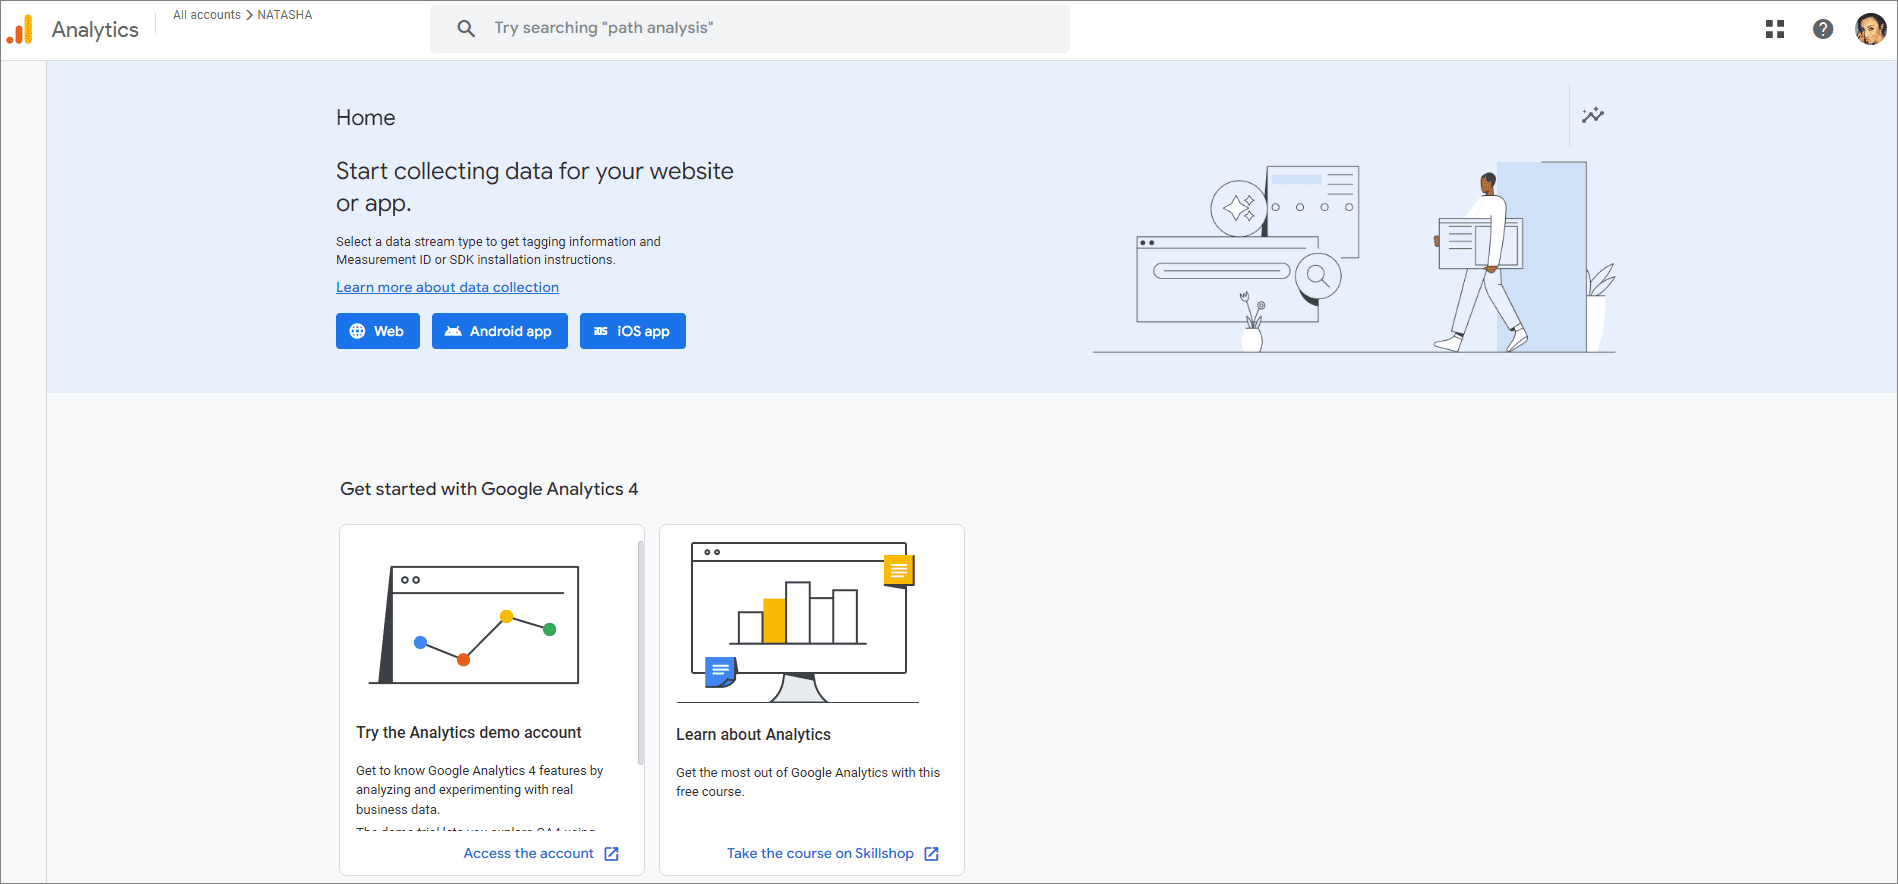The width and height of the screenshot is (1898, 884).
Task: Click the magnifying glass search icon
Action: 466,28
